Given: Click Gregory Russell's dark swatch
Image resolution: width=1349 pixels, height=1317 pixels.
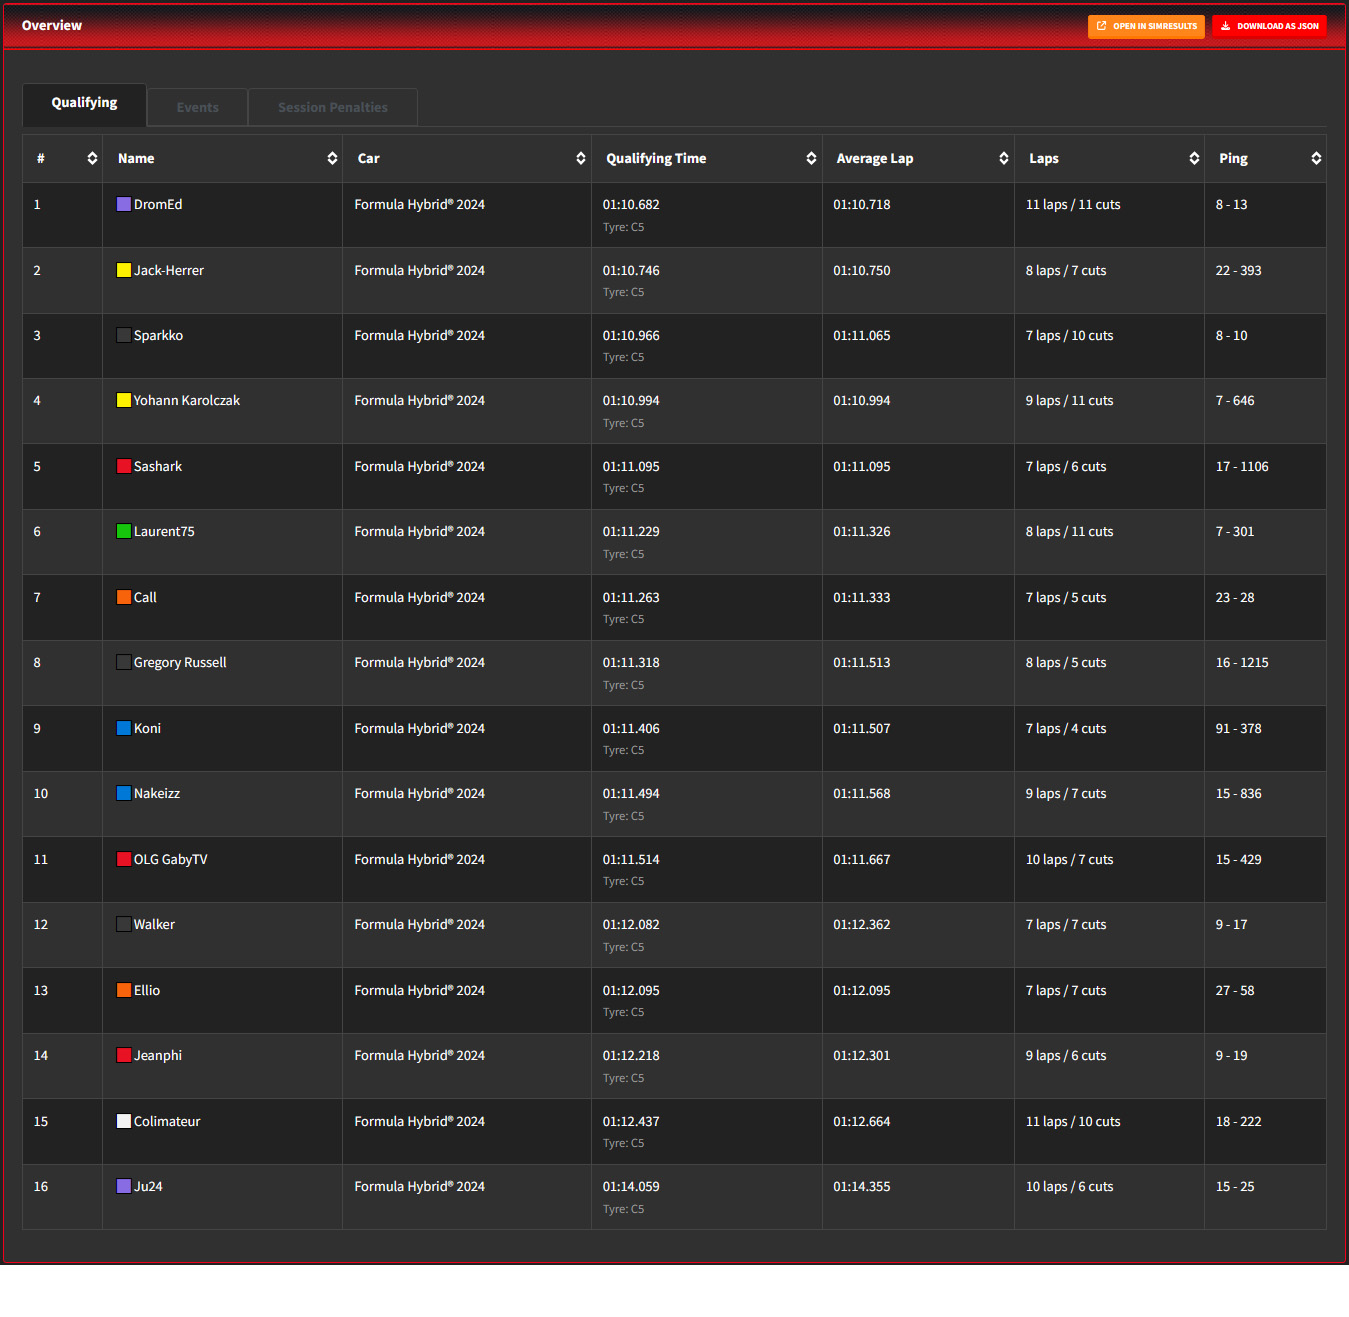Looking at the screenshot, I should pyautogui.click(x=124, y=662).
